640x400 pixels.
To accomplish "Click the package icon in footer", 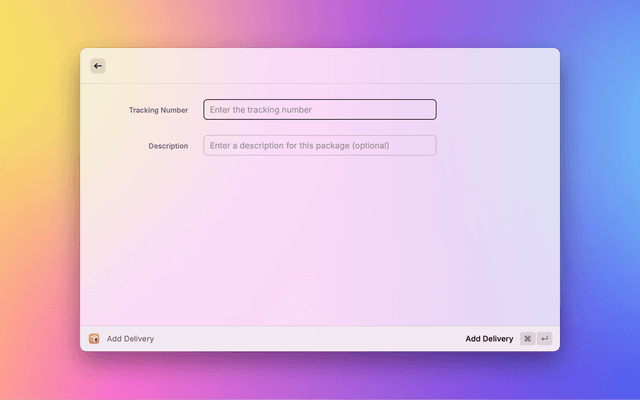I will [94, 339].
